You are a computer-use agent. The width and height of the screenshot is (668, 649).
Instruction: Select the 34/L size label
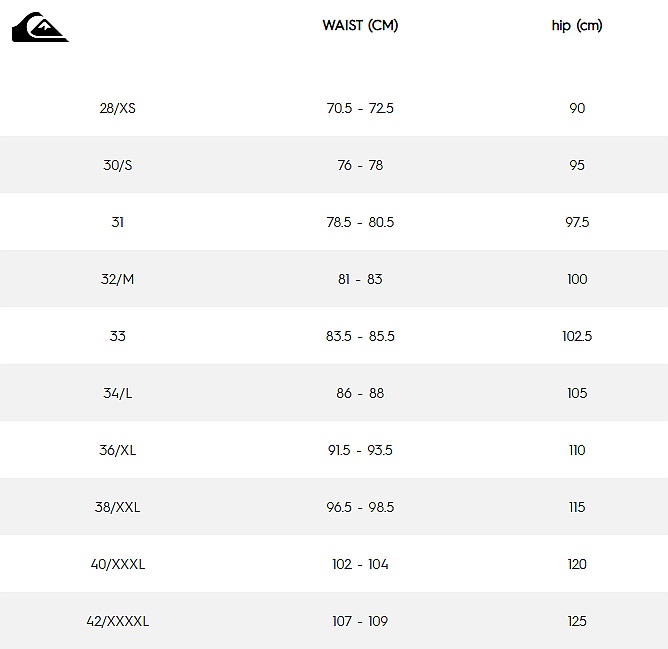pyautogui.click(x=117, y=393)
